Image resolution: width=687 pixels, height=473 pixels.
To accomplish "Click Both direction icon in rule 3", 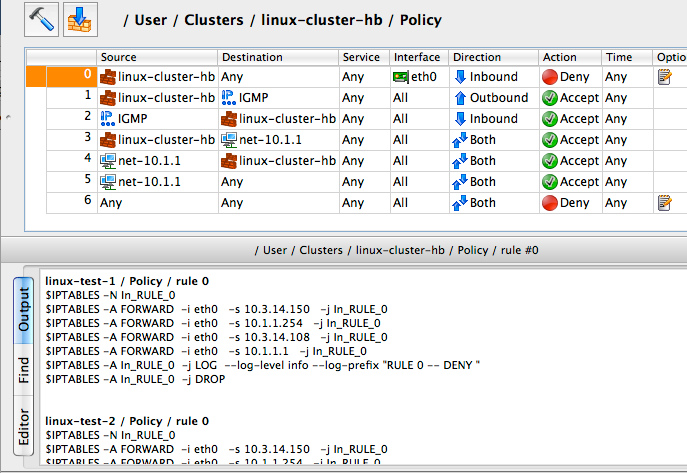I will [460, 140].
